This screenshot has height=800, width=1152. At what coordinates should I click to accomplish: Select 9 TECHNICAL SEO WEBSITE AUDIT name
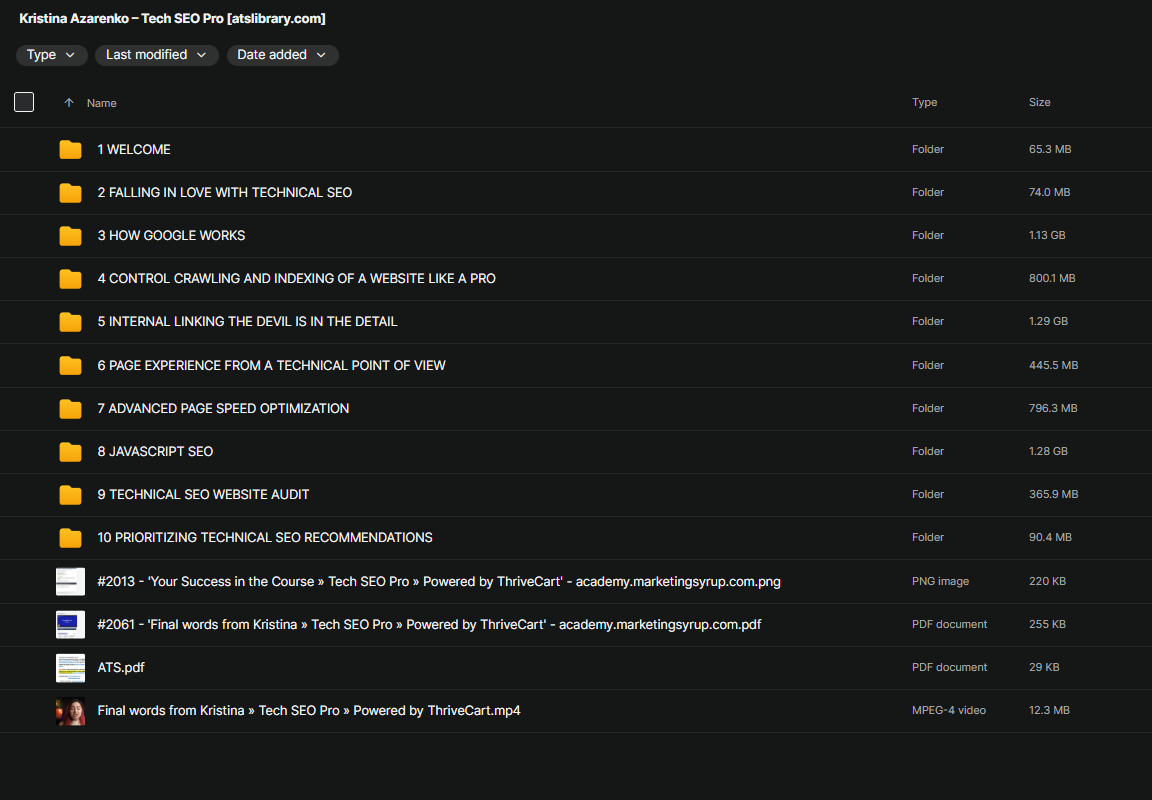tap(204, 494)
